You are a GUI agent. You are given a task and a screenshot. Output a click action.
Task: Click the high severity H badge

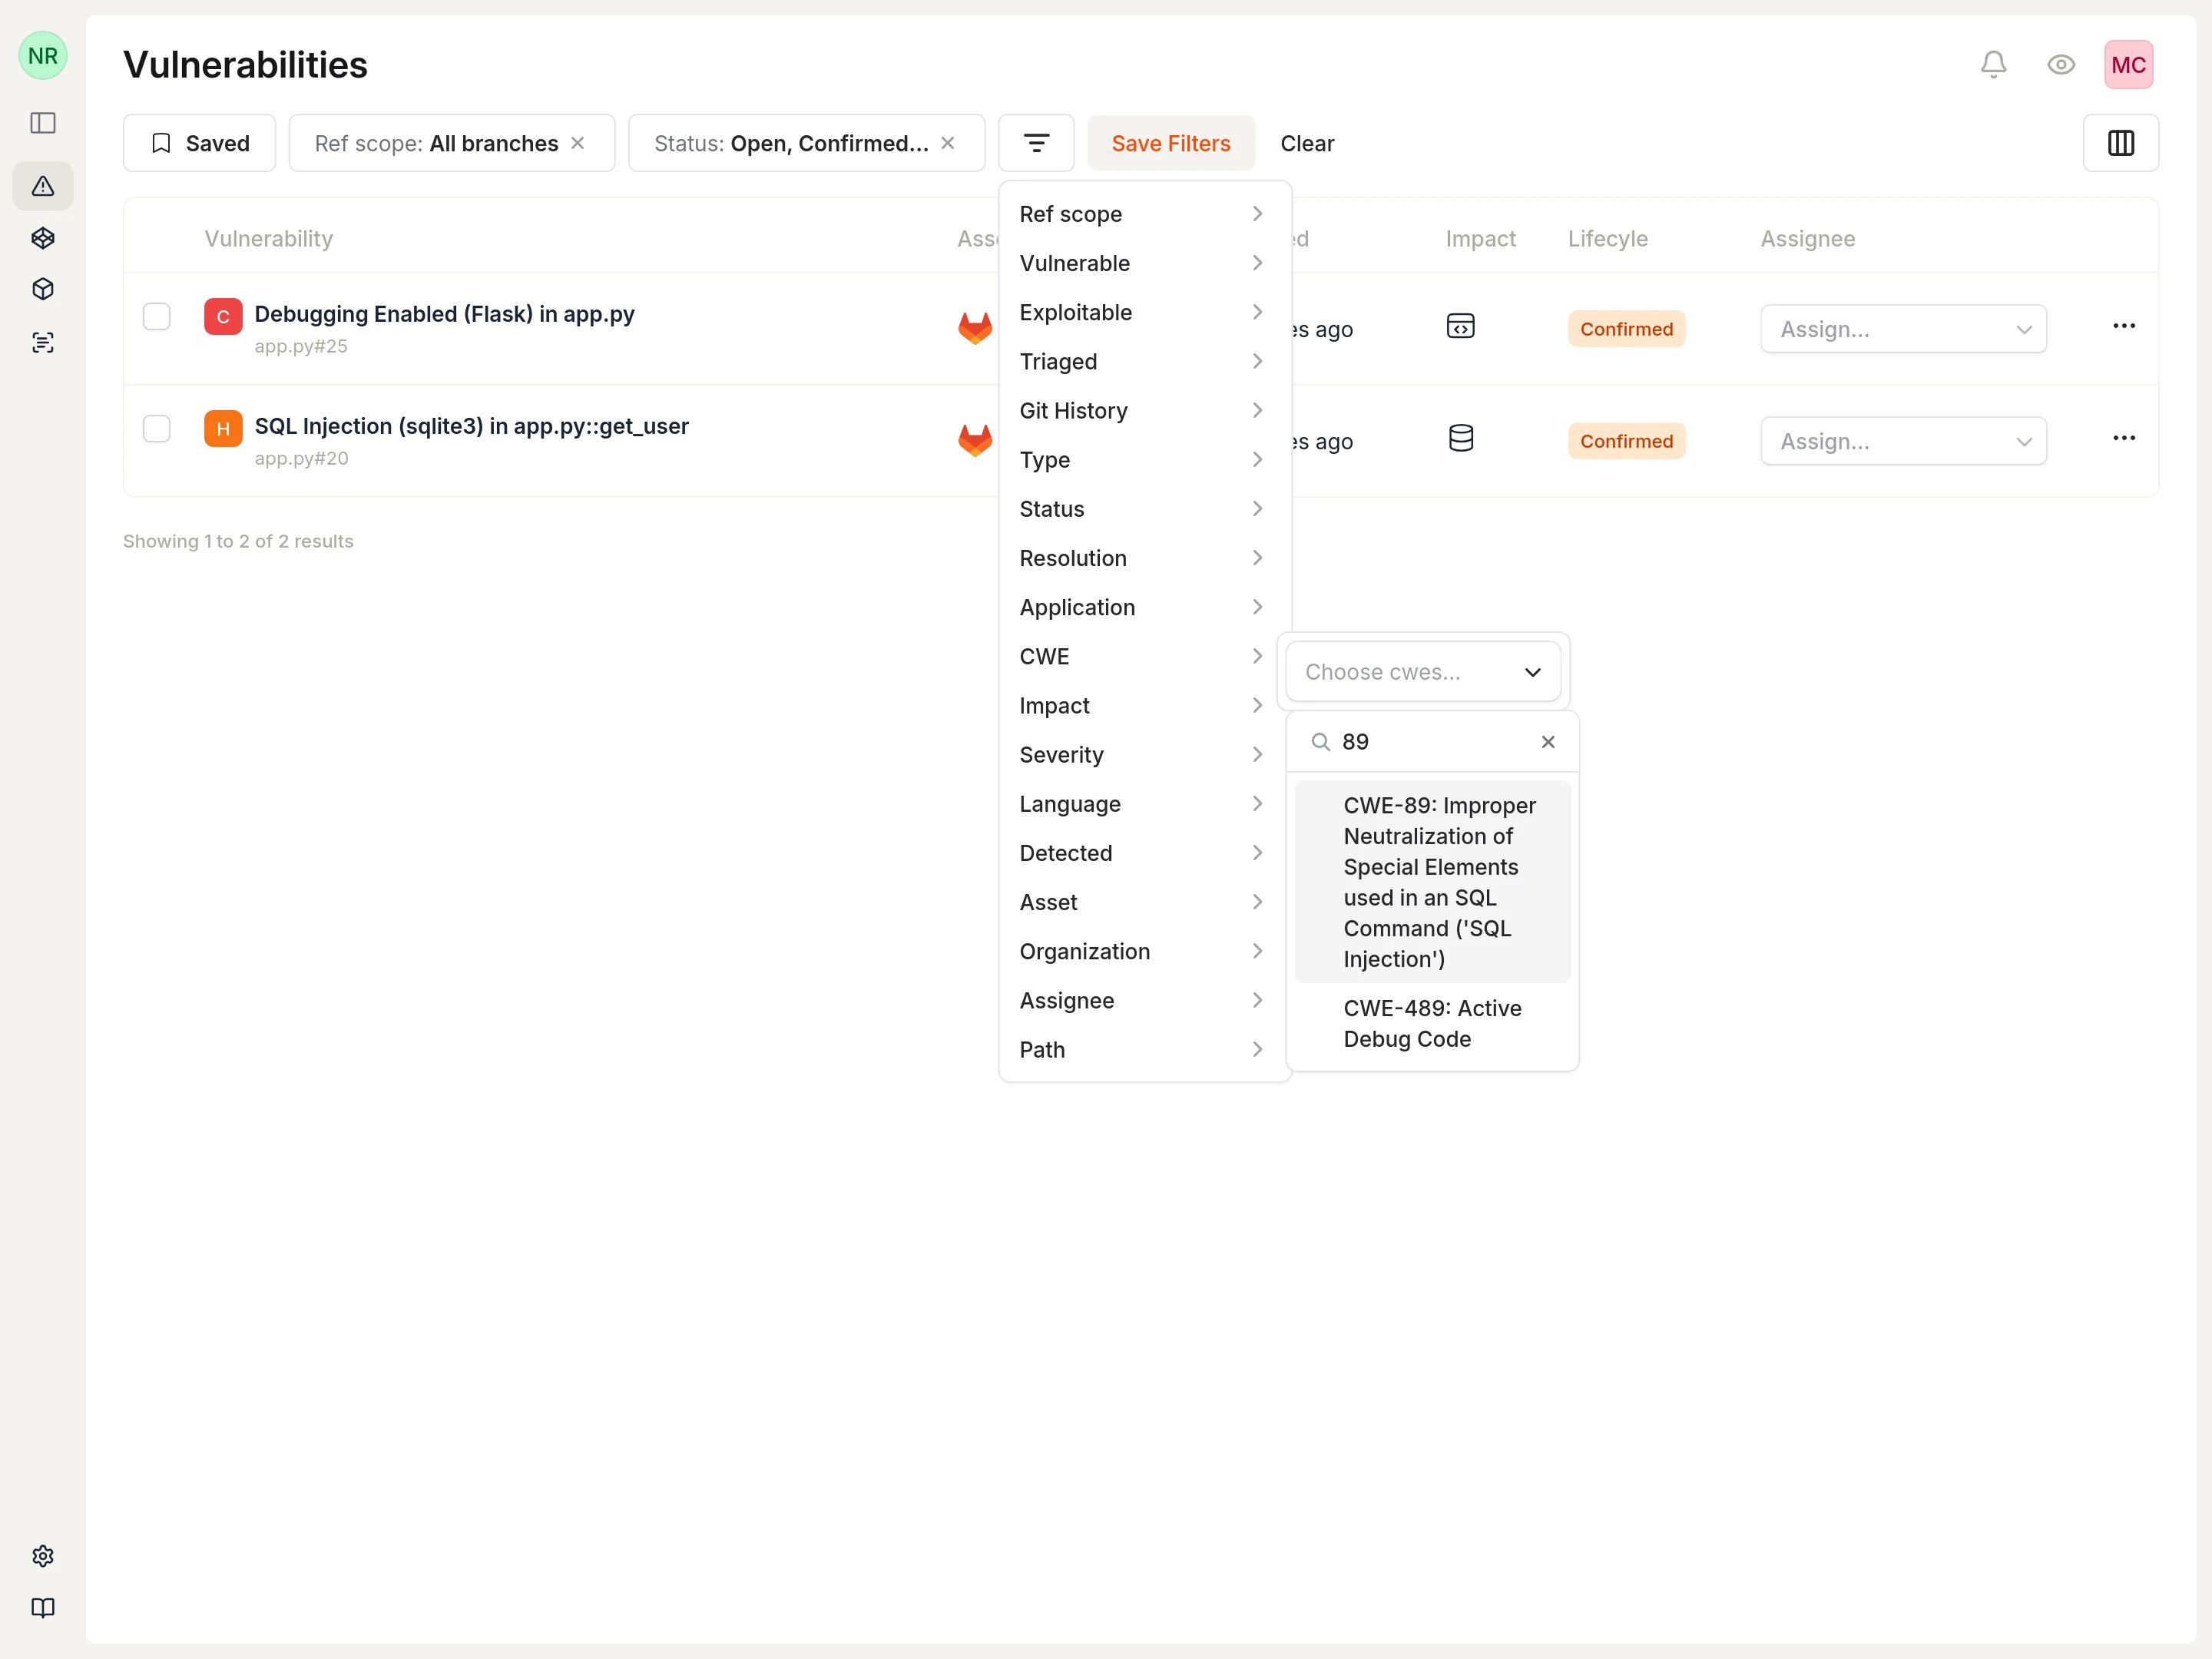tap(223, 428)
